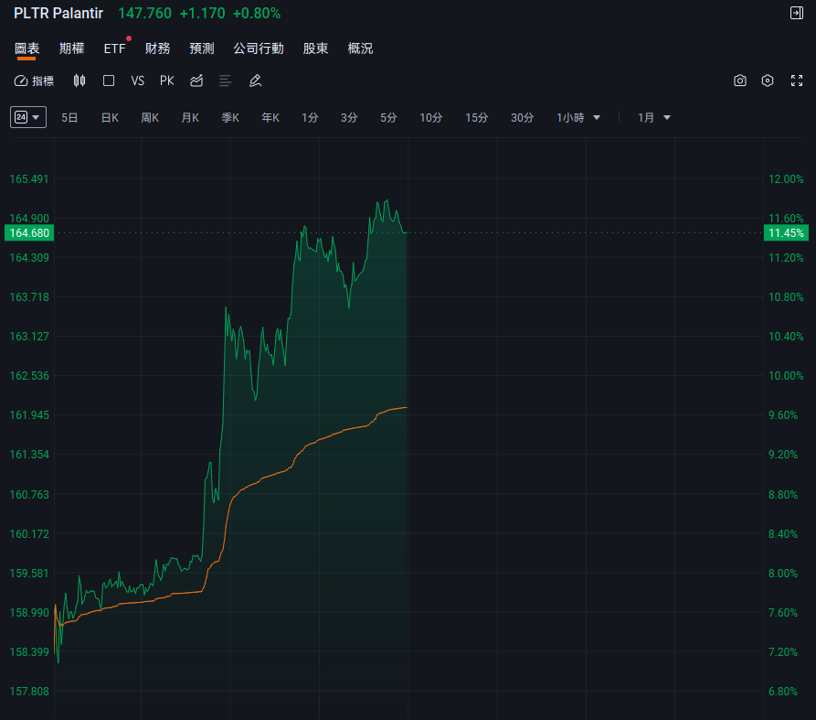Open the 指標 indicators panel
Viewport: 816px width, 720px height.
coord(34,81)
